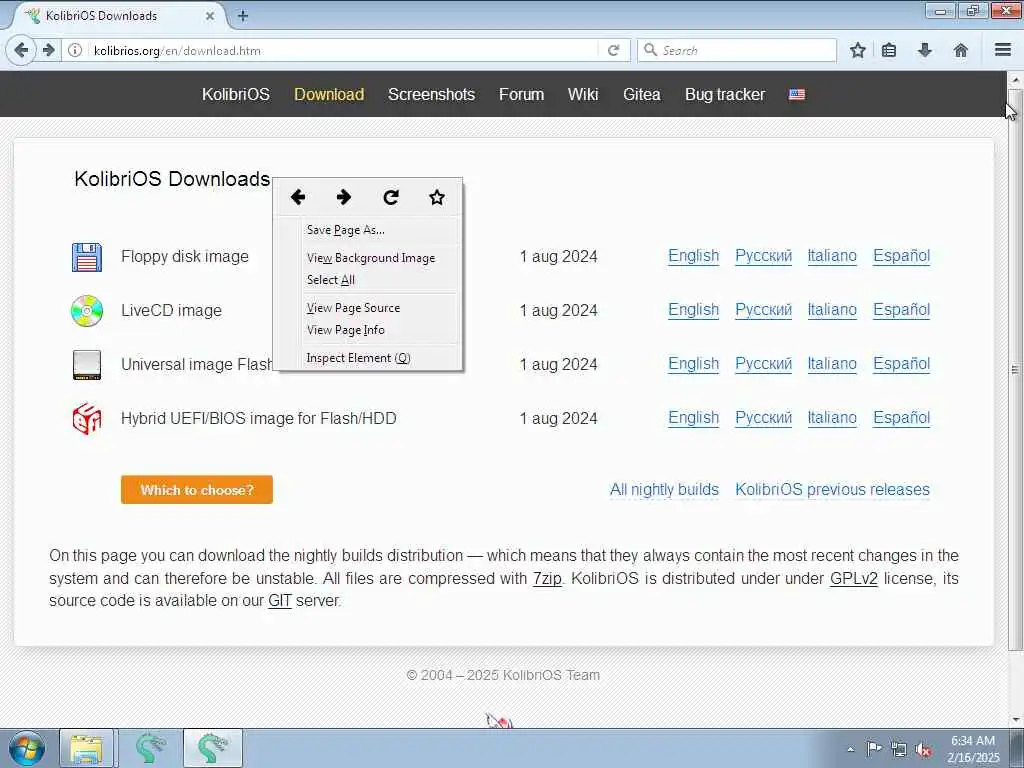Open the downloads arrow icon in toolbar
The width and height of the screenshot is (1024, 768).
(925, 50)
